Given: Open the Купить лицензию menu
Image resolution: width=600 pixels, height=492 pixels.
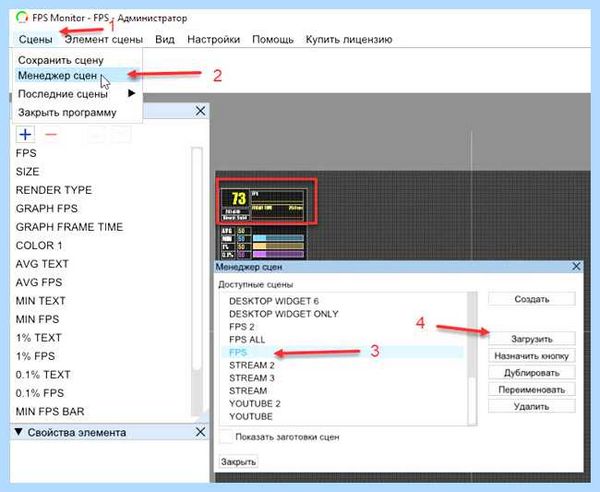Looking at the screenshot, I should pyautogui.click(x=349, y=39).
